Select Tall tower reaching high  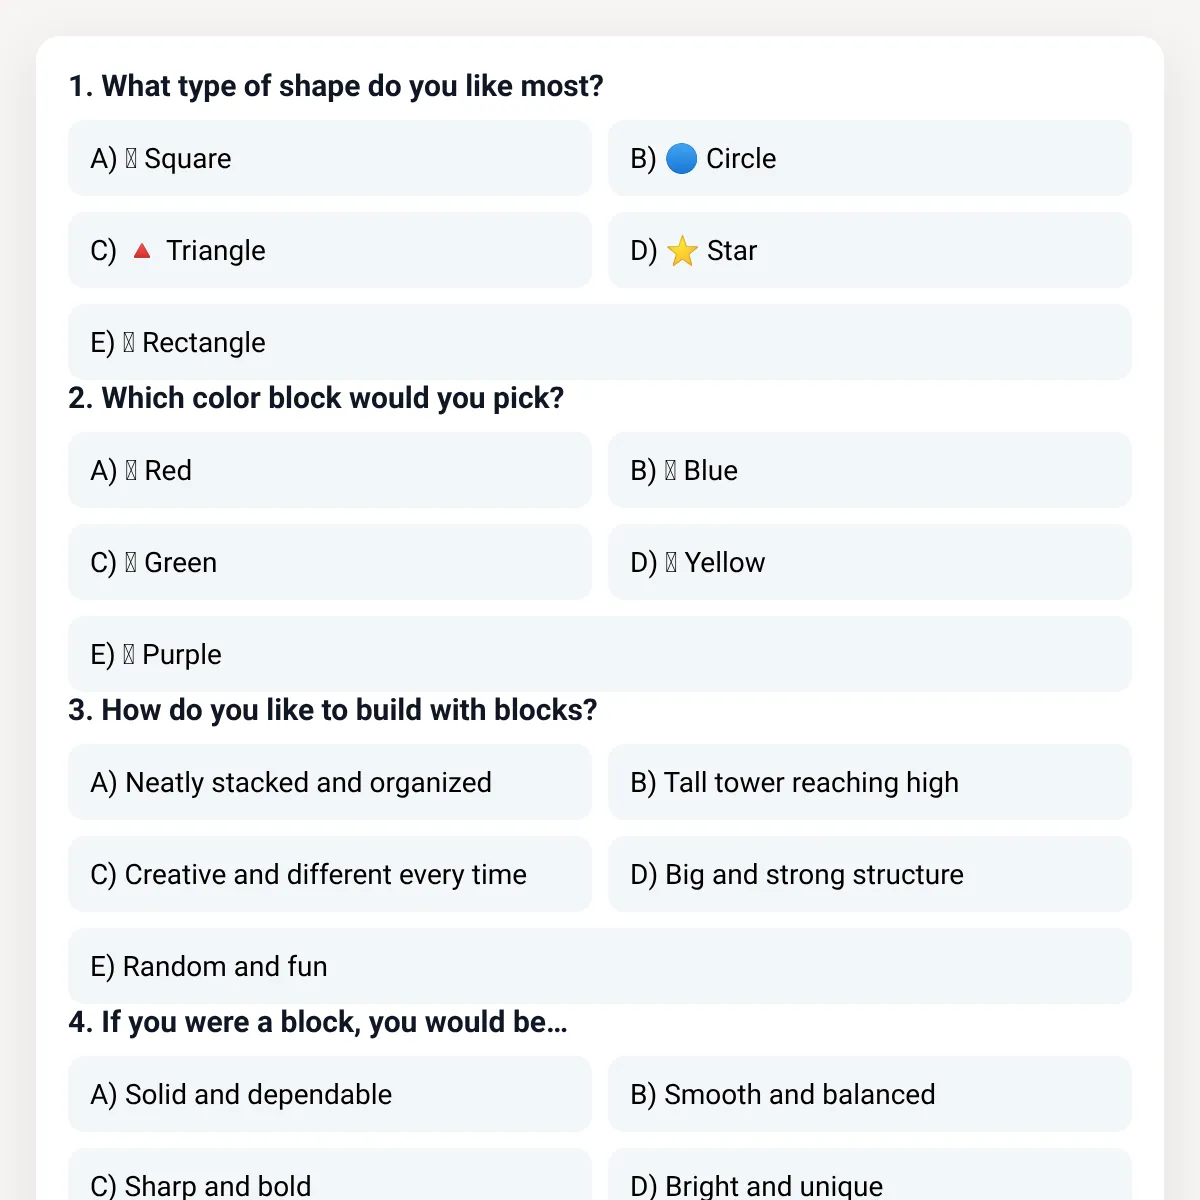tap(870, 782)
